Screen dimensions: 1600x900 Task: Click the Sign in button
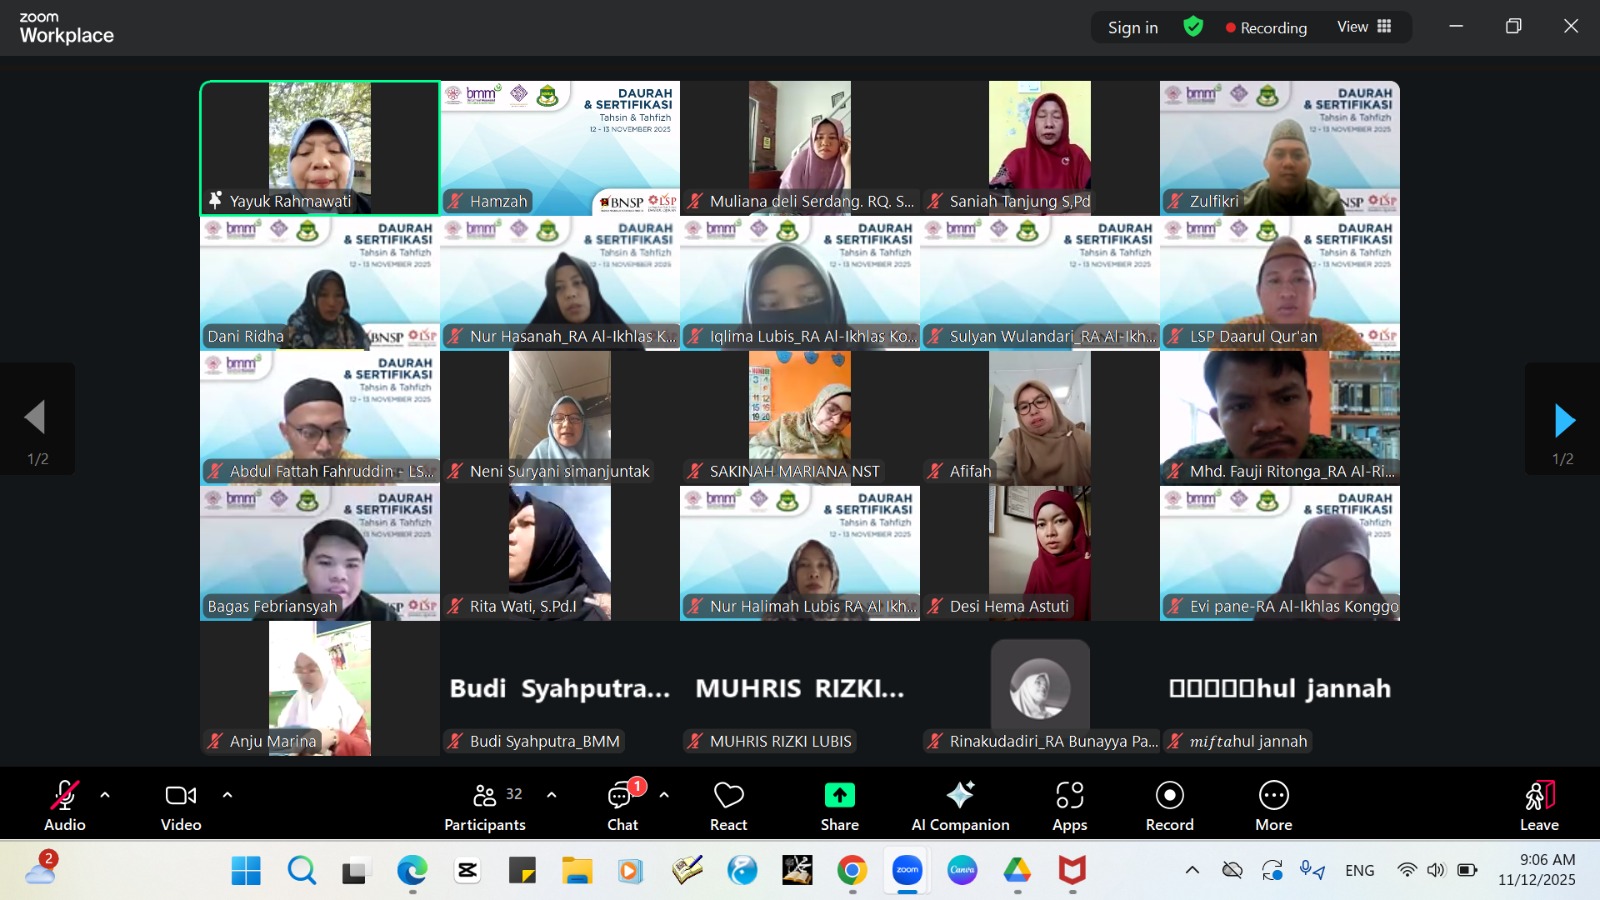[1132, 28]
